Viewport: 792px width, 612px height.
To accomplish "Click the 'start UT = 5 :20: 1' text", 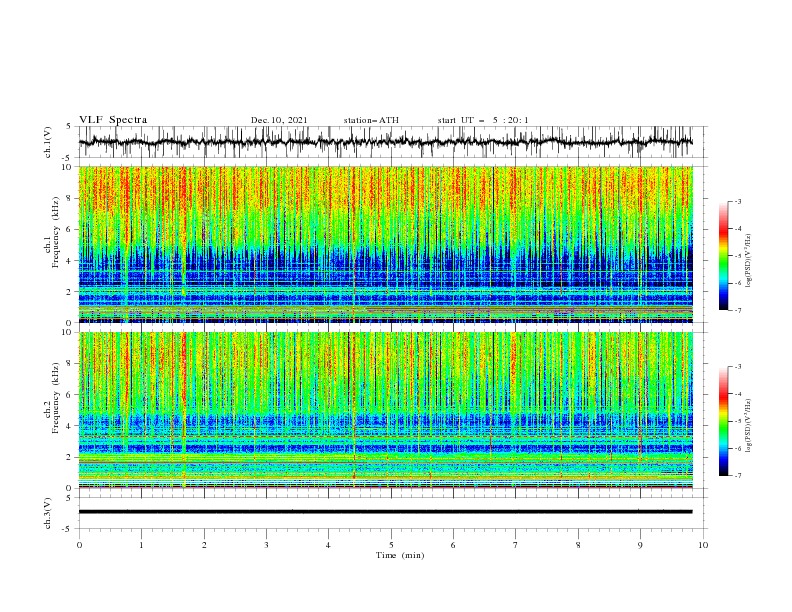I will coord(483,120).
